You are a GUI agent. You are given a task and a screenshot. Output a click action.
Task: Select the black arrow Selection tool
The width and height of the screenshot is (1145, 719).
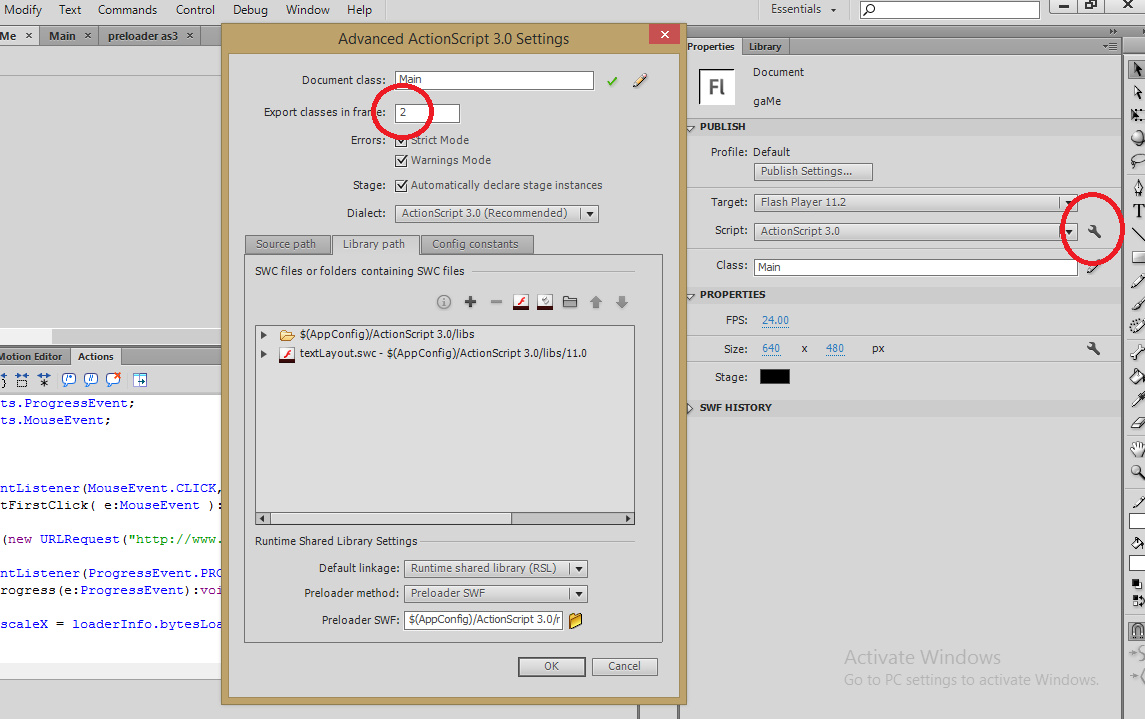point(1137,69)
